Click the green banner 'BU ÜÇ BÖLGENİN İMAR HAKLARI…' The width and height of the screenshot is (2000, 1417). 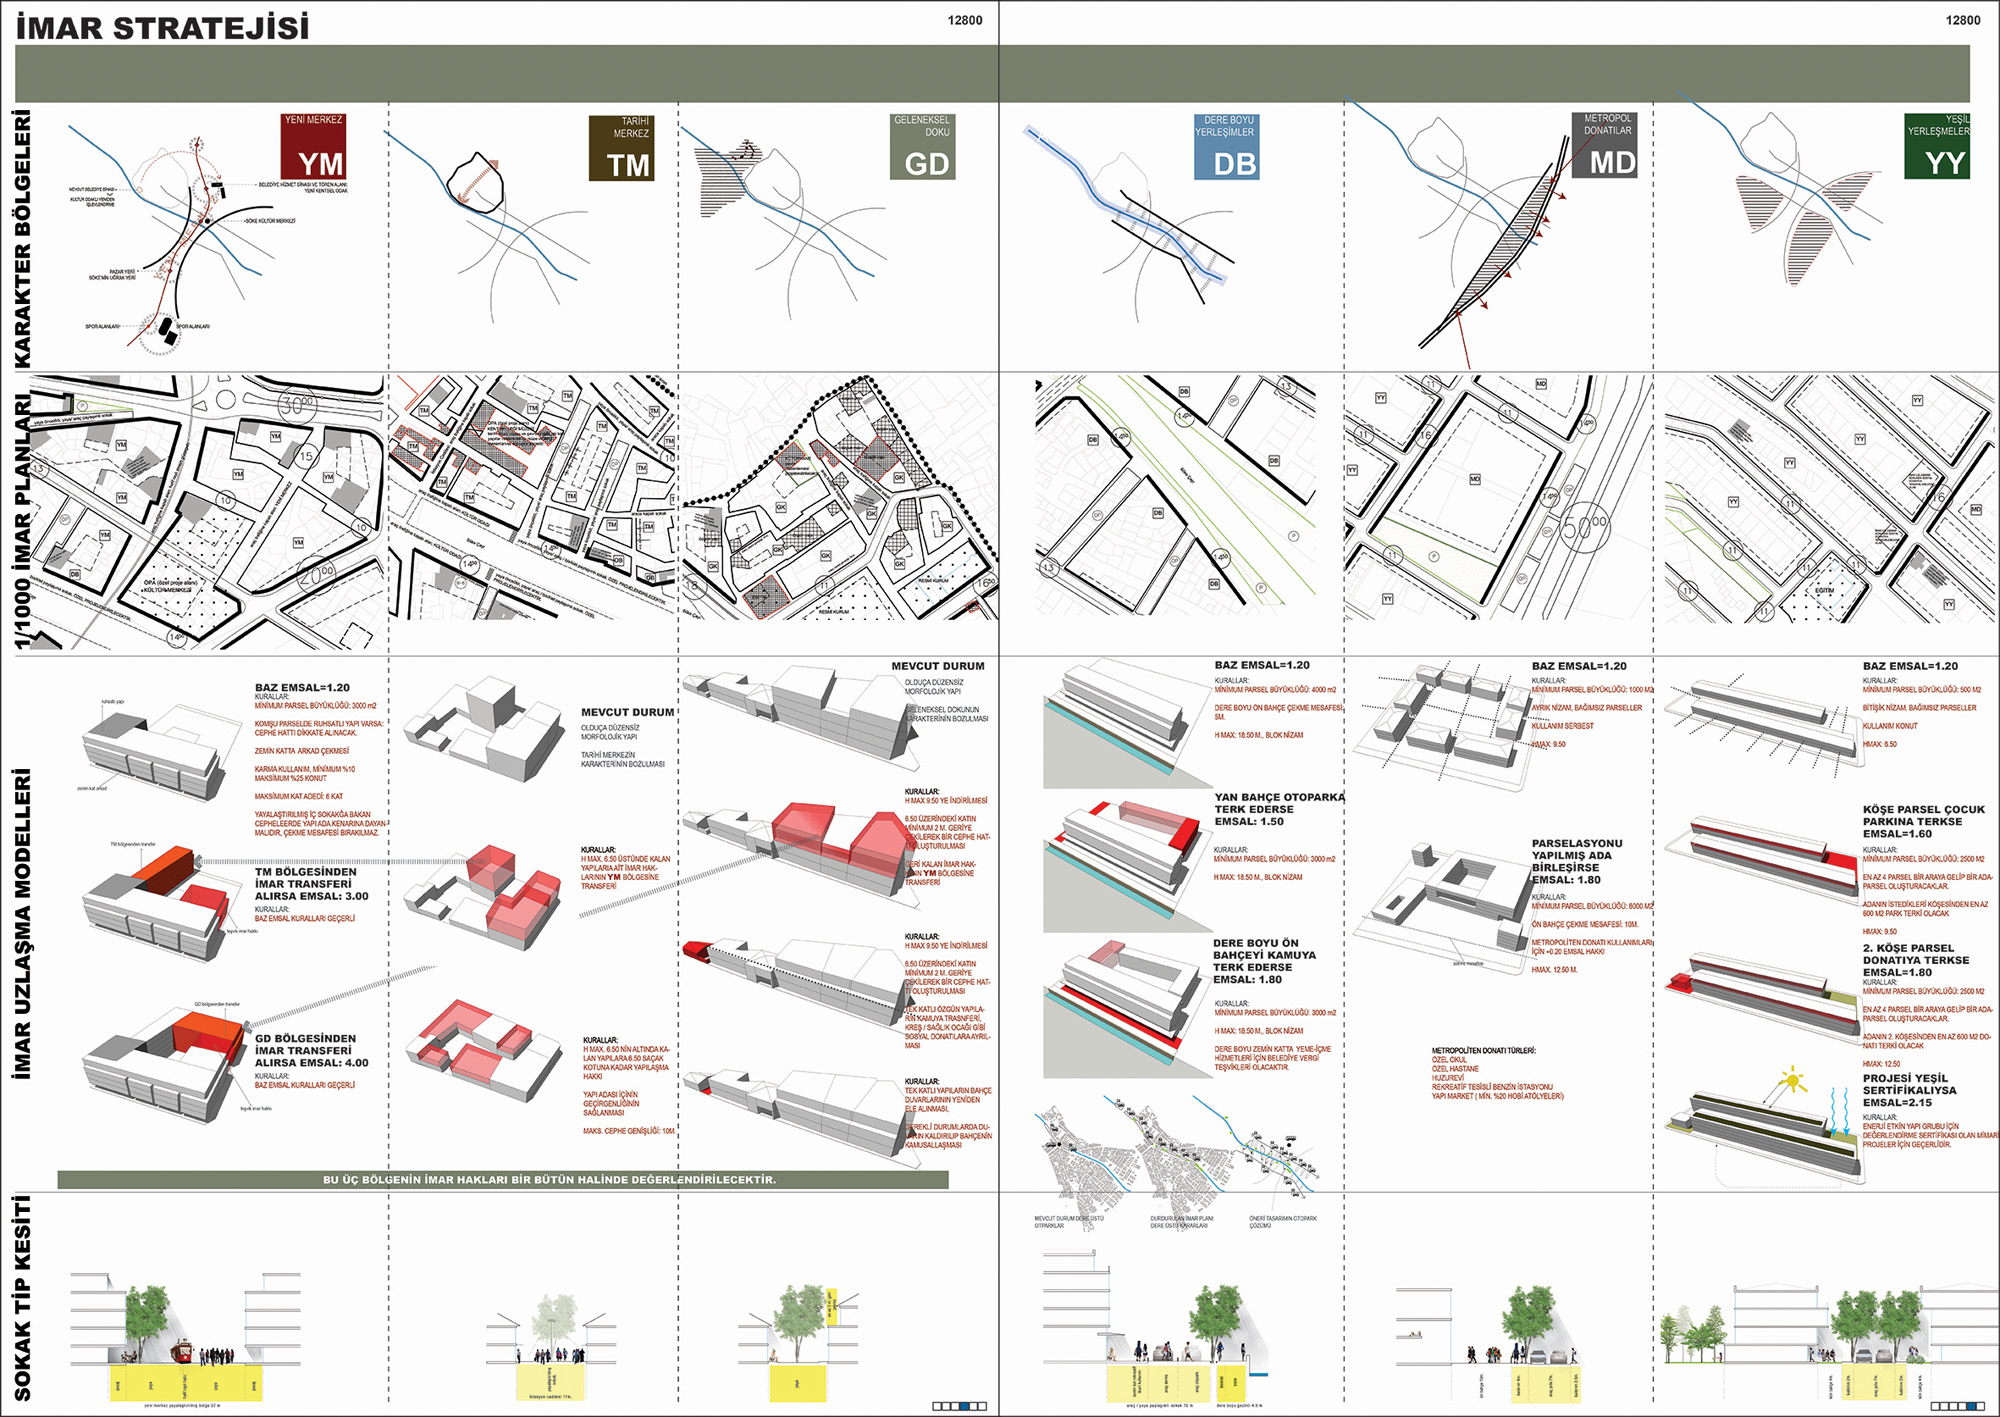(503, 1180)
